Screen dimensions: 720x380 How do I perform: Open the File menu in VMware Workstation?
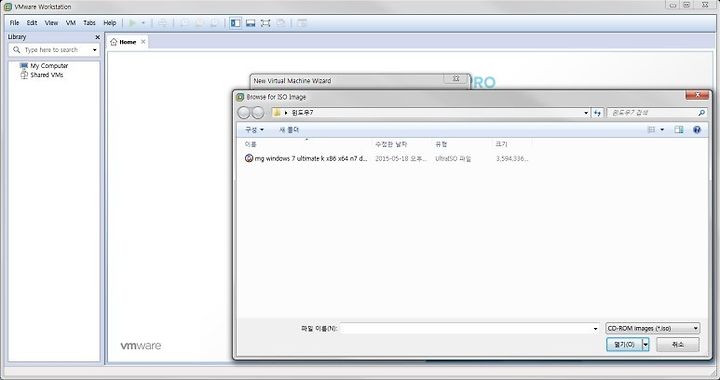(14, 23)
